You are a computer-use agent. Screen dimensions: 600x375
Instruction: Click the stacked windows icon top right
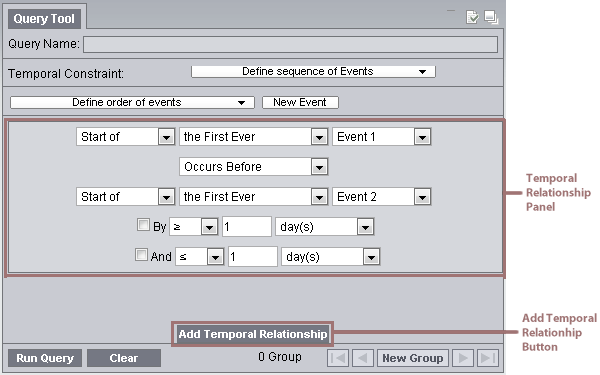tap(491, 17)
